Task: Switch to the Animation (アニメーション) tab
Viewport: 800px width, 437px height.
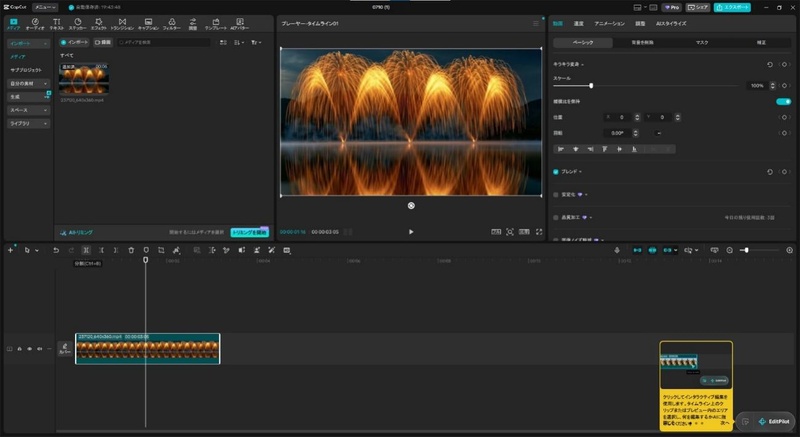Action: pos(609,23)
